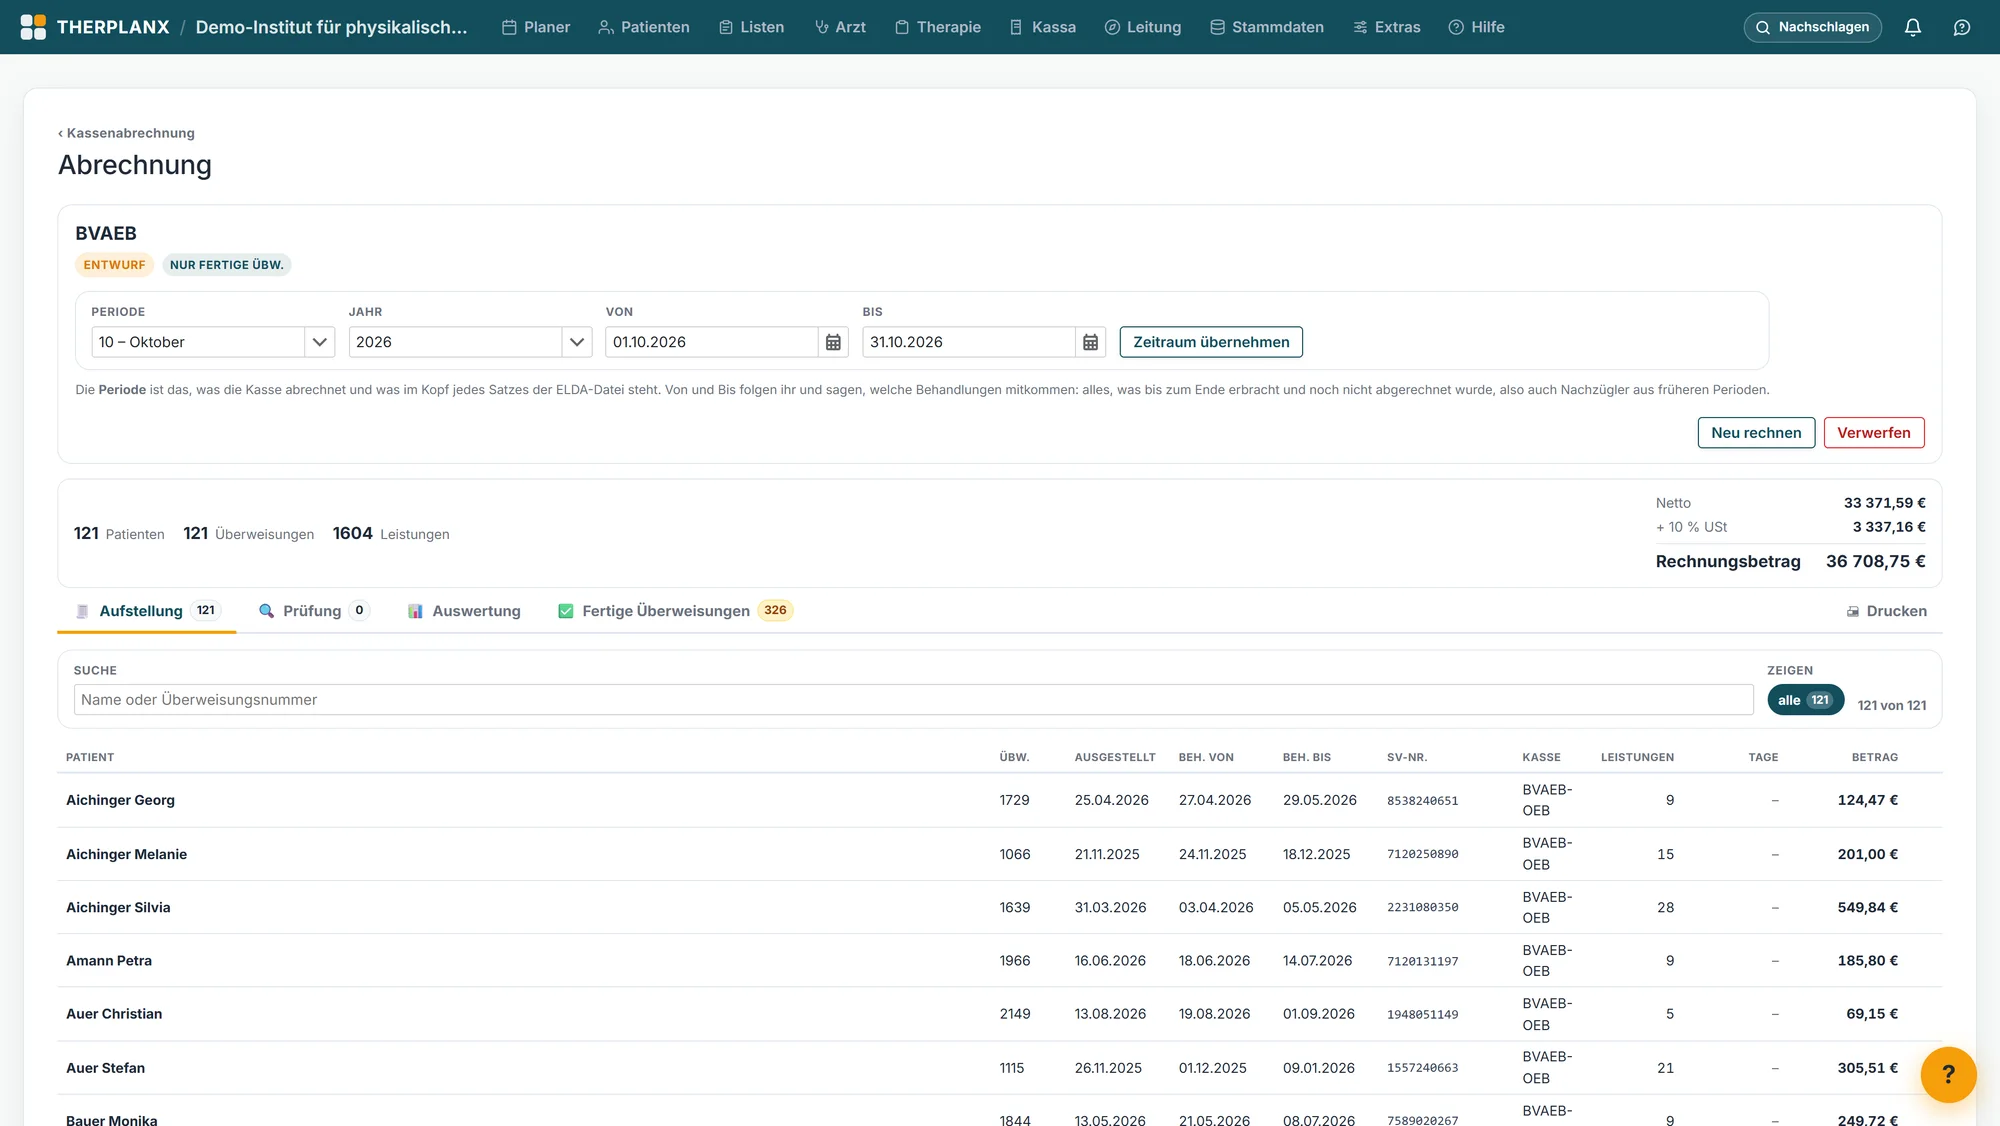The height and width of the screenshot is (1126, 2000).
Task: Open the Fertige Überweisungen tab
Action: point(675,611)
